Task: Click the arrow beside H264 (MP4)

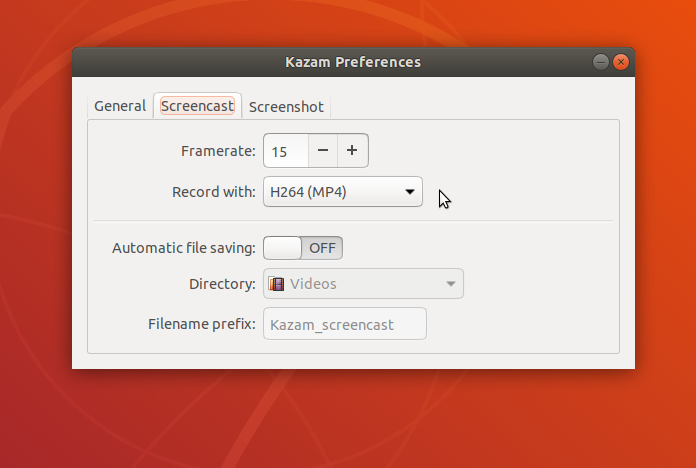Action: (410, 192)
